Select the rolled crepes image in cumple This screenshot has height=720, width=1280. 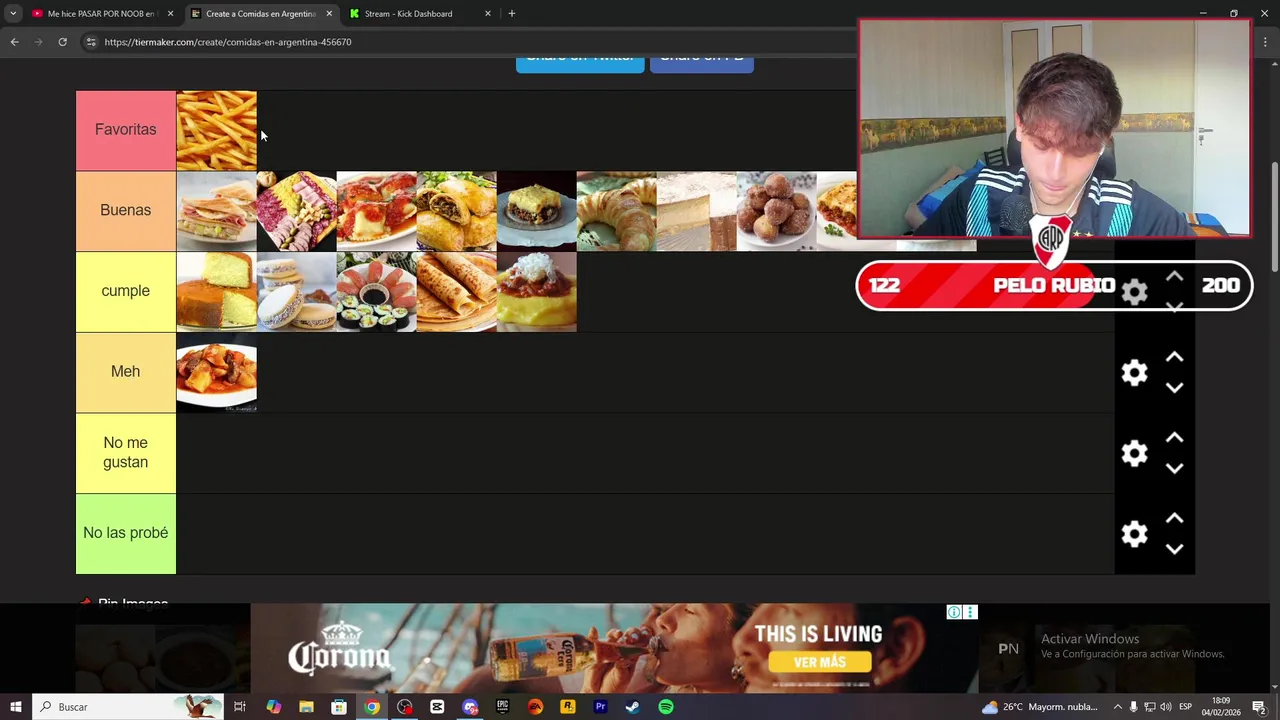[456, 291]
